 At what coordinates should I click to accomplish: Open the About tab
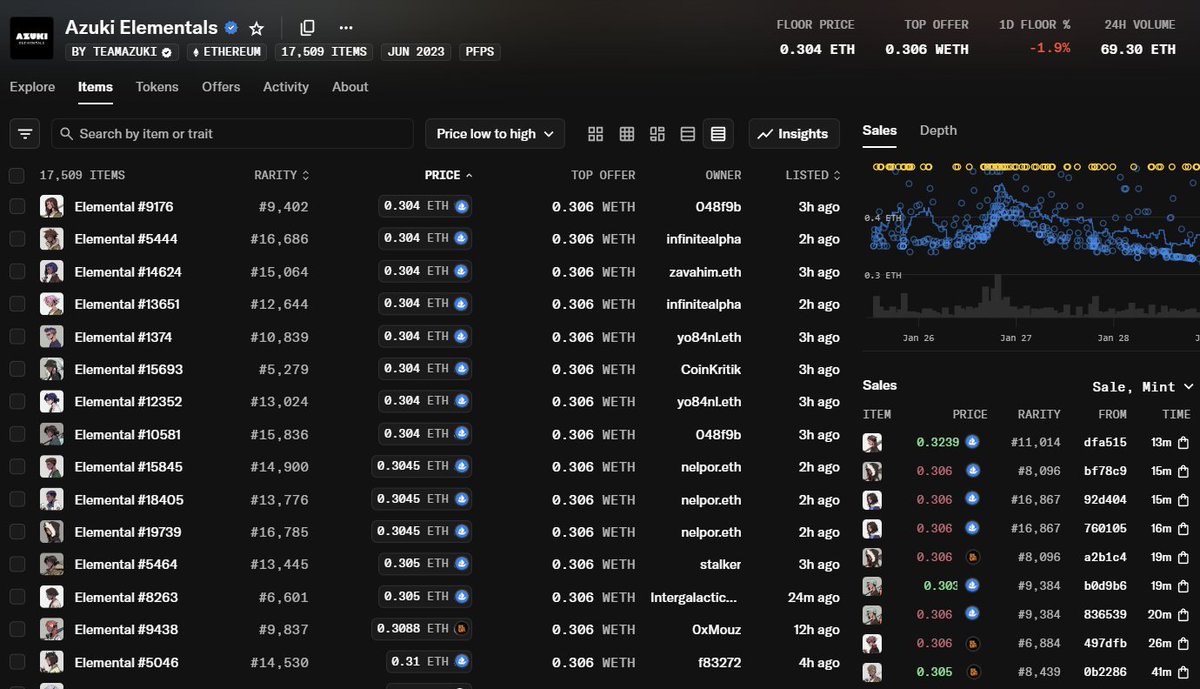coord(350,87)
